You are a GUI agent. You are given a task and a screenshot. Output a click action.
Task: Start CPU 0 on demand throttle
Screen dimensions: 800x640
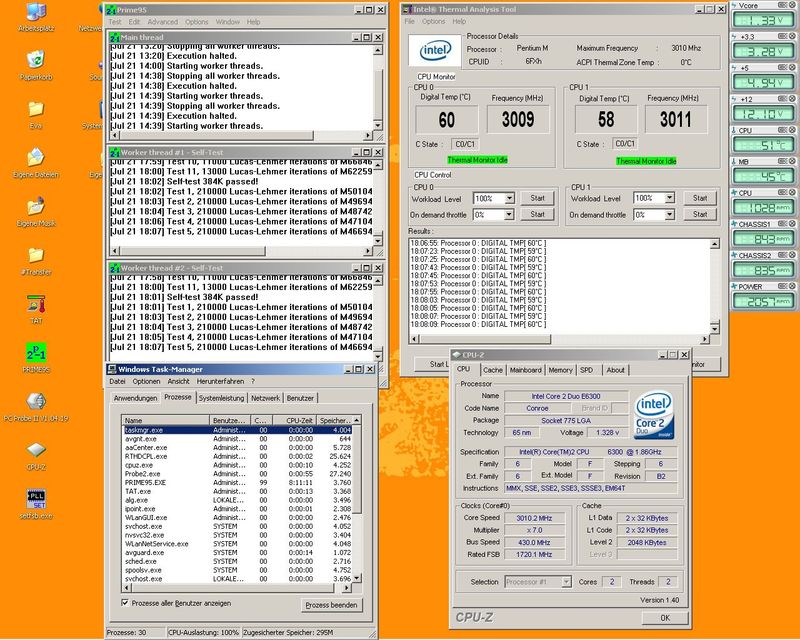(x=537, y=214)
